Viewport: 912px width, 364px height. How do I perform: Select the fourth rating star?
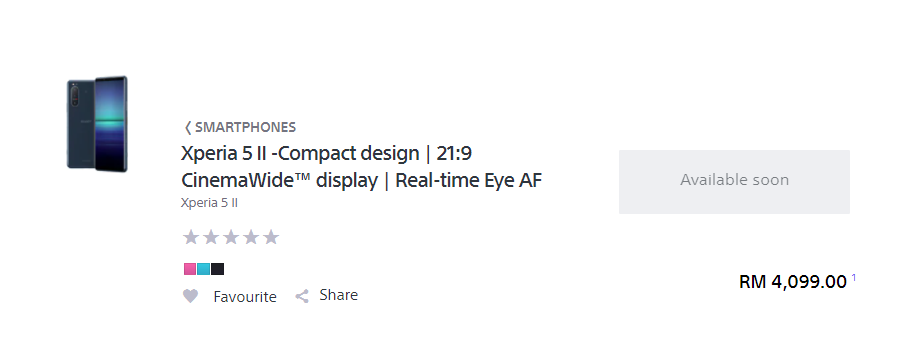tap(251, 237)
